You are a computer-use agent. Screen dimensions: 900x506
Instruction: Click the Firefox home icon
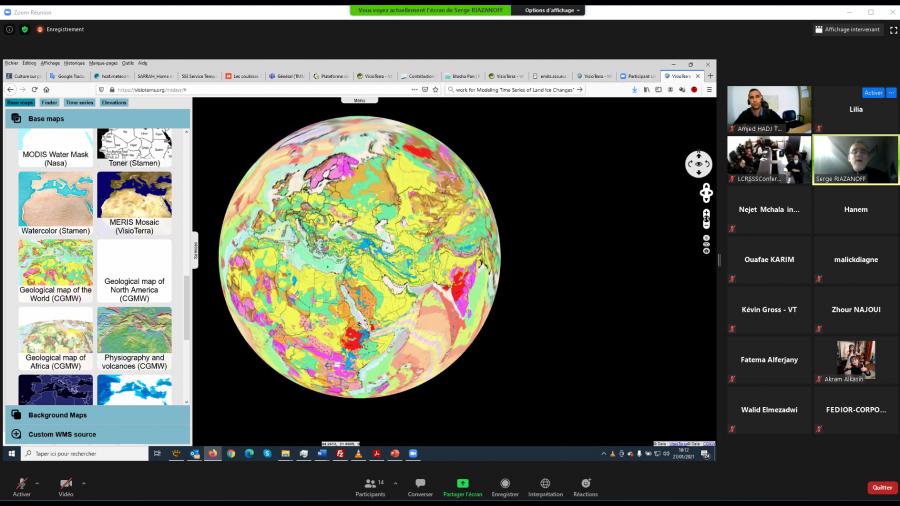pos(46,89)
